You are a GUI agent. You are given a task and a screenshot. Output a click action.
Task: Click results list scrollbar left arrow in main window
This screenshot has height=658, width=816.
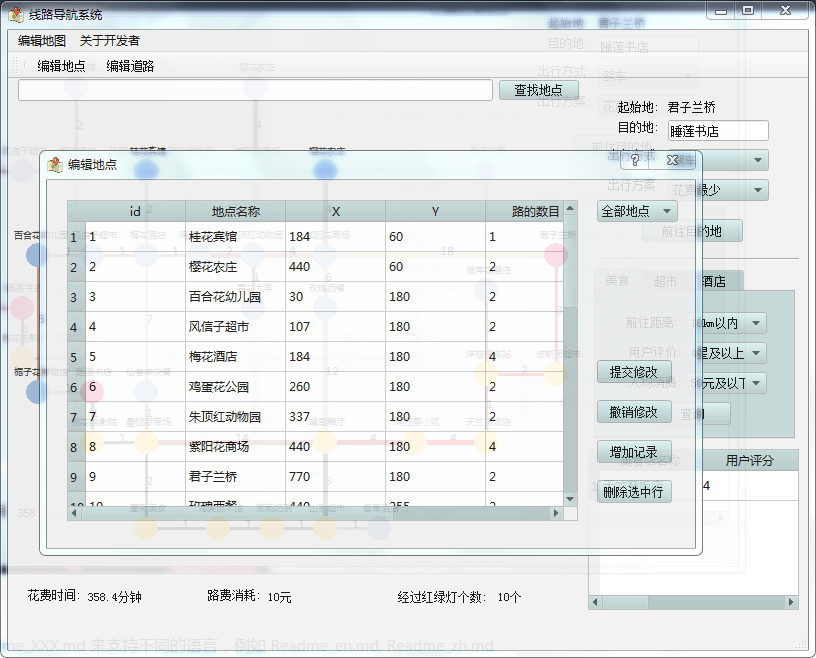[595, 602]
